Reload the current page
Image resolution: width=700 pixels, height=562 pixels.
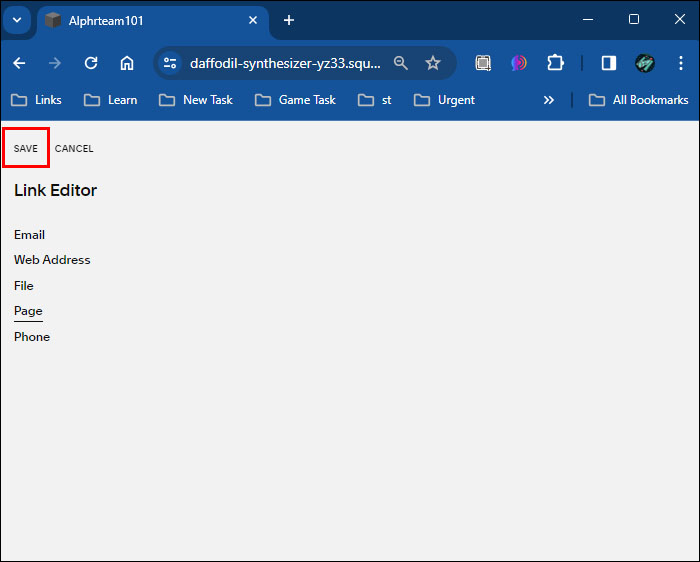coord(91,63)
